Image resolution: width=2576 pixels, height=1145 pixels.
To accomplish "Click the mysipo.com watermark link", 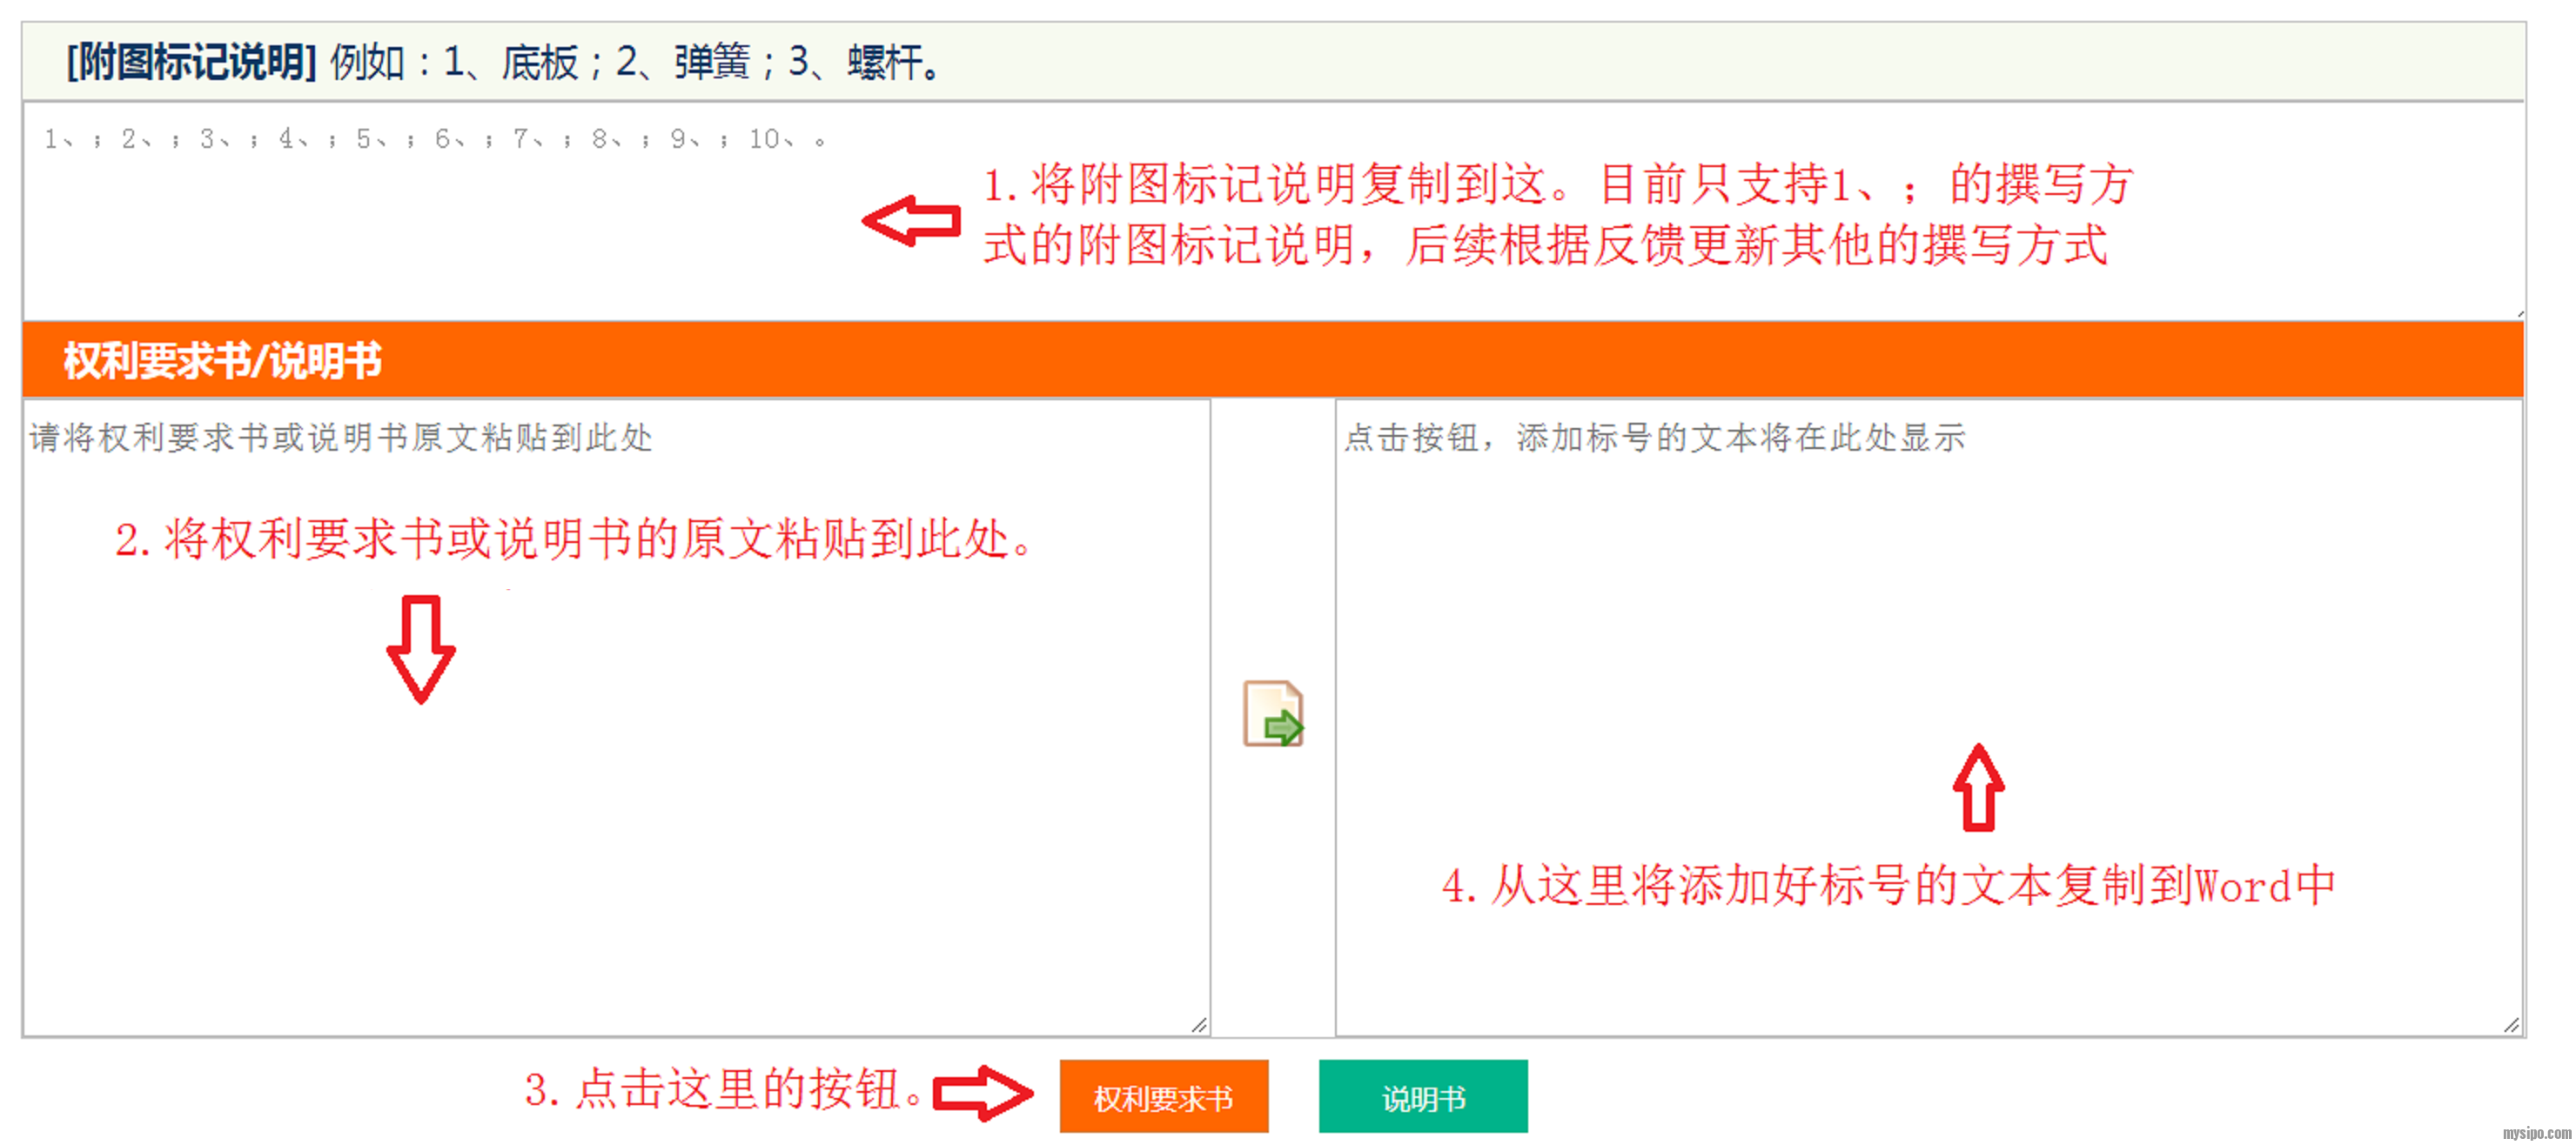I will pos(2536,1133).
